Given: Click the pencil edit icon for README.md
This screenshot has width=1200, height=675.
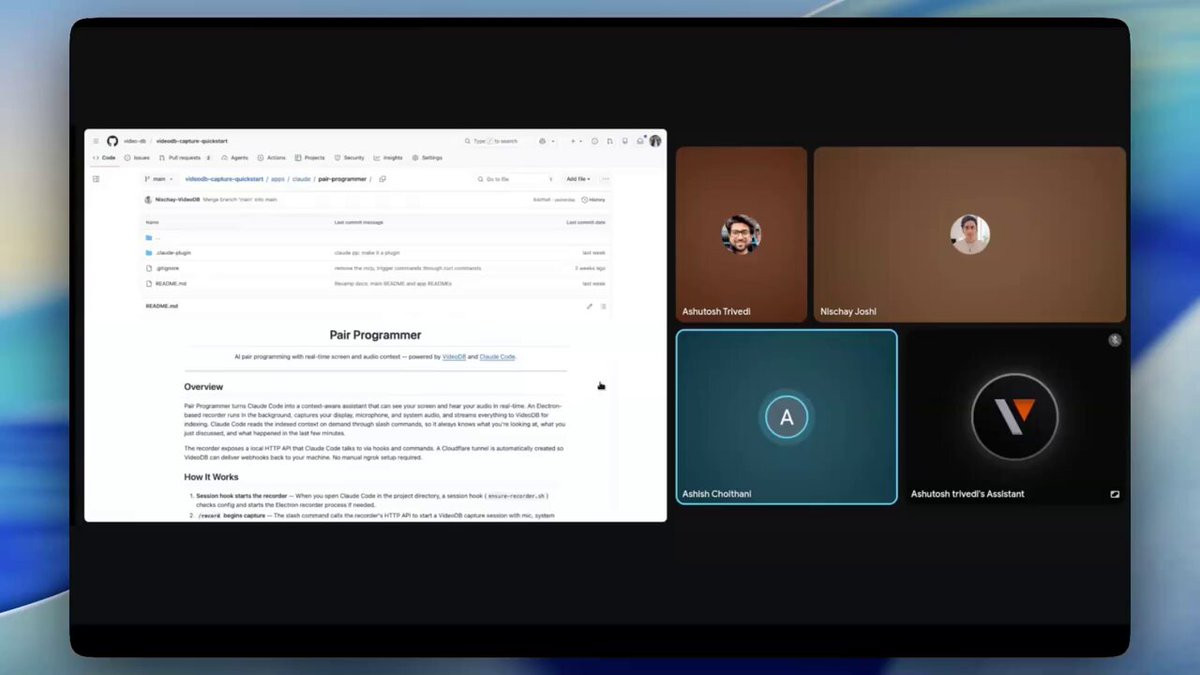Looking at the screenshot, I should pyautogui.click(x=589, y=306).
